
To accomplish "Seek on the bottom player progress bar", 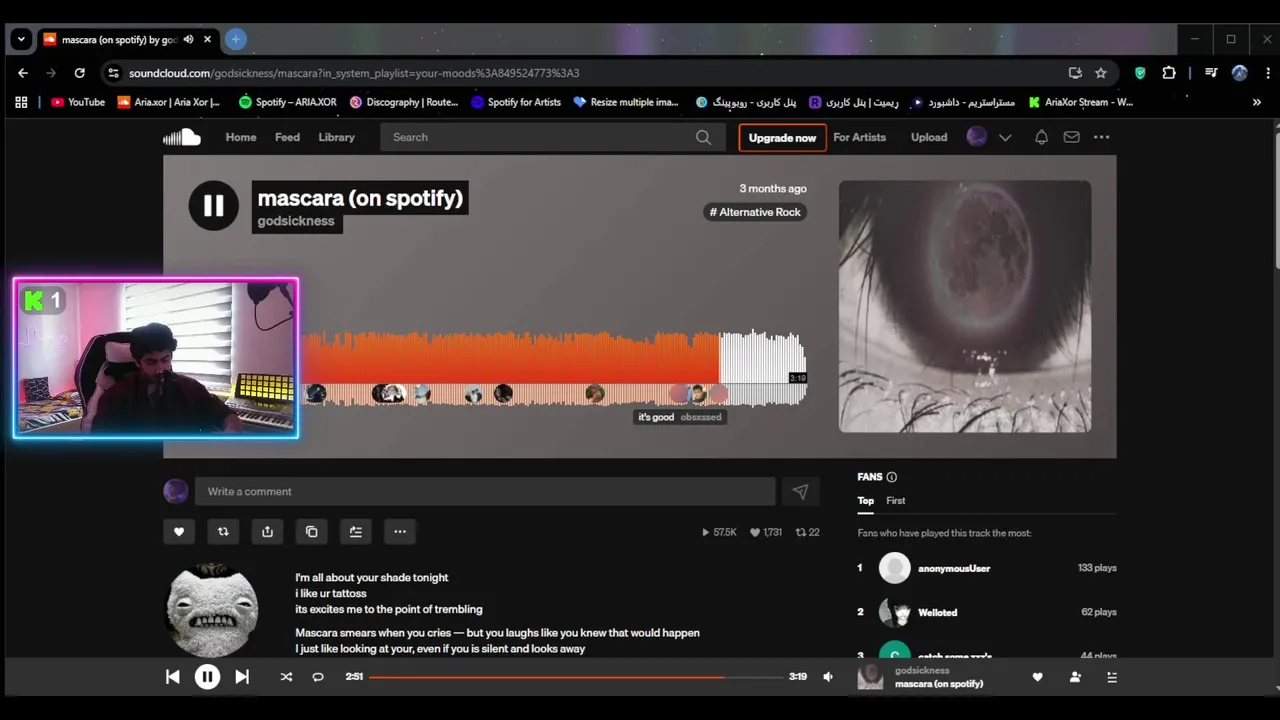I will [x=576, y=677].
